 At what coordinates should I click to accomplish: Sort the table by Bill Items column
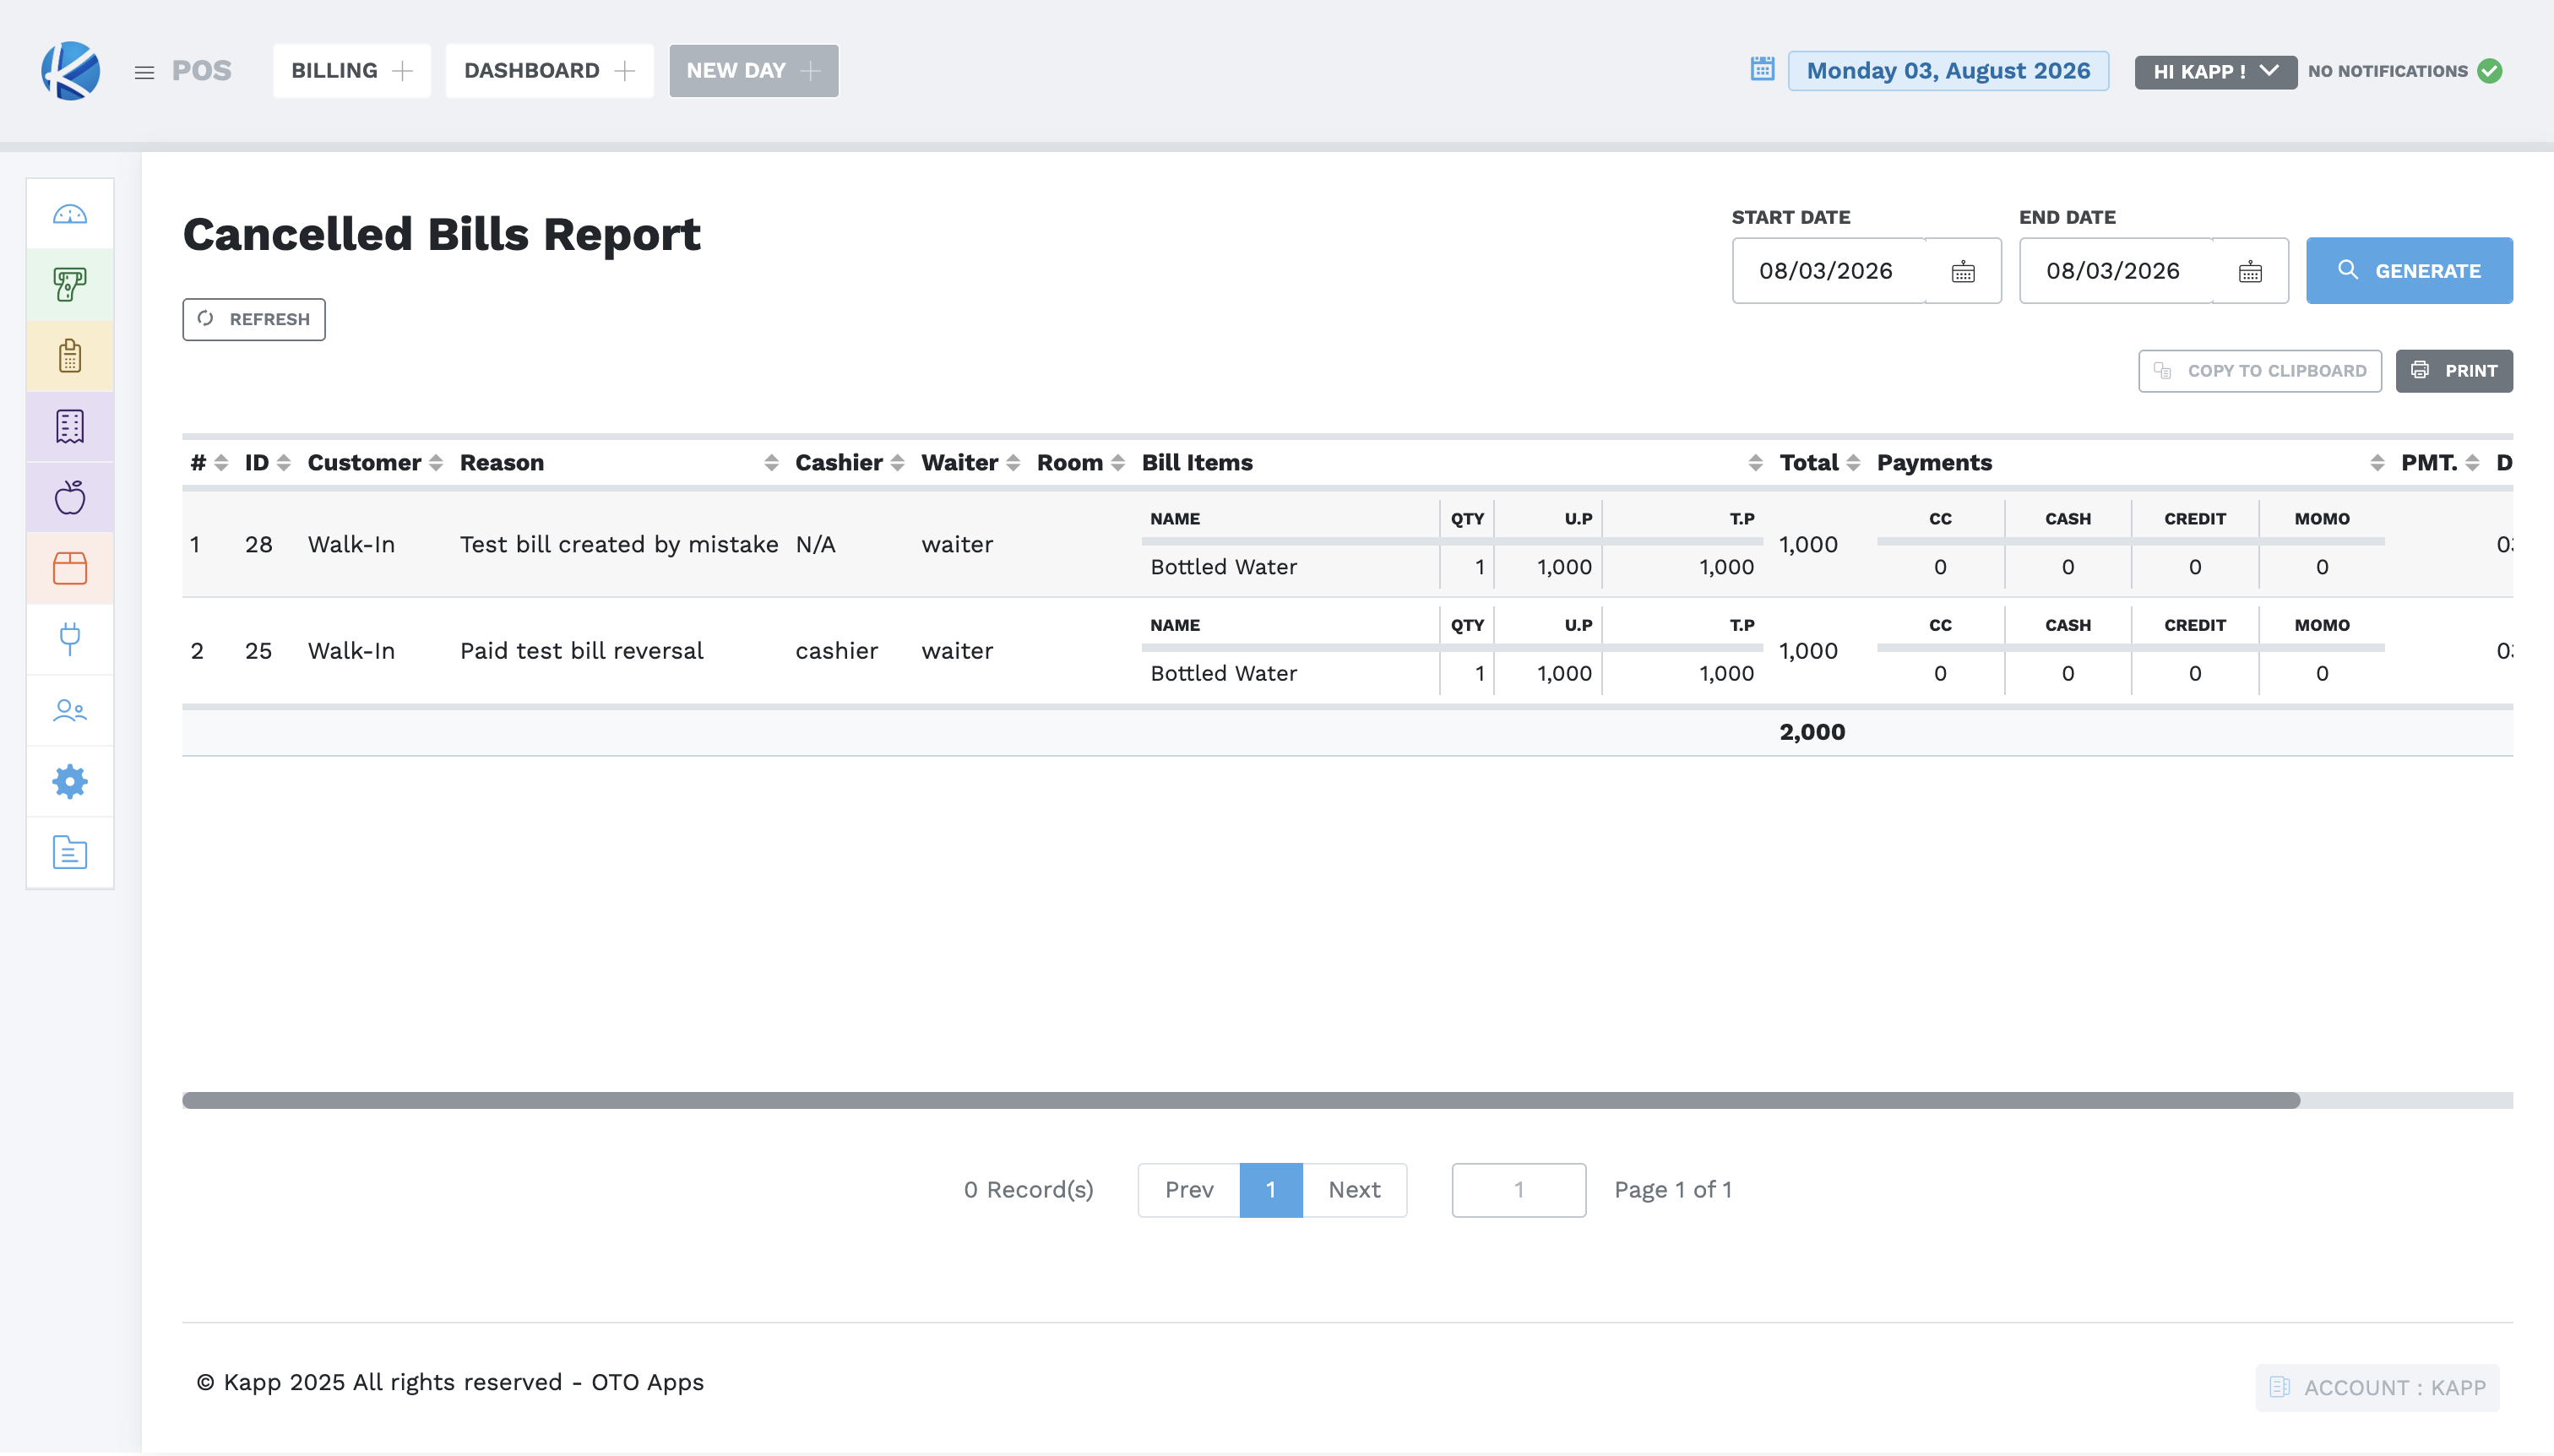(x=1755, y=463)
